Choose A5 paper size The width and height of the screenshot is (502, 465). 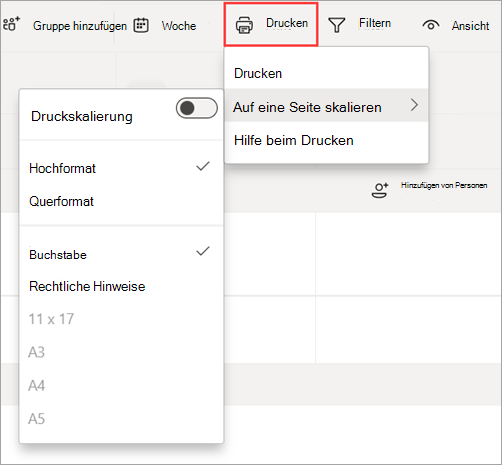pyautogui.click(x=121, y=419)
